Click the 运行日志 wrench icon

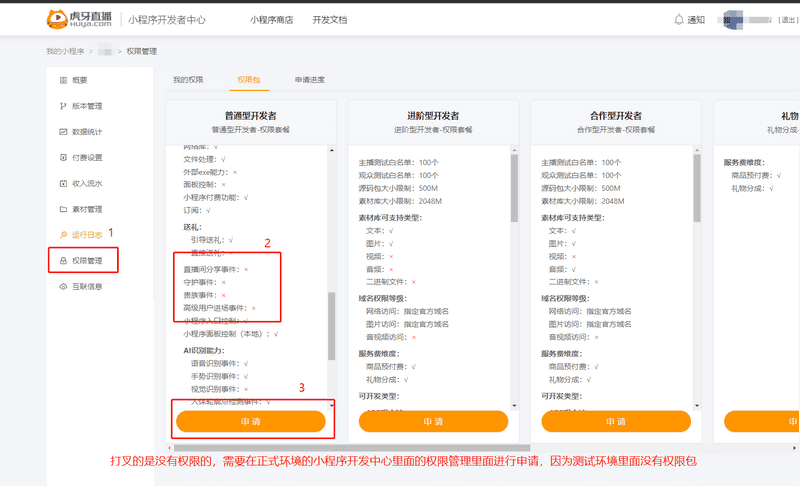coord(63,235)
